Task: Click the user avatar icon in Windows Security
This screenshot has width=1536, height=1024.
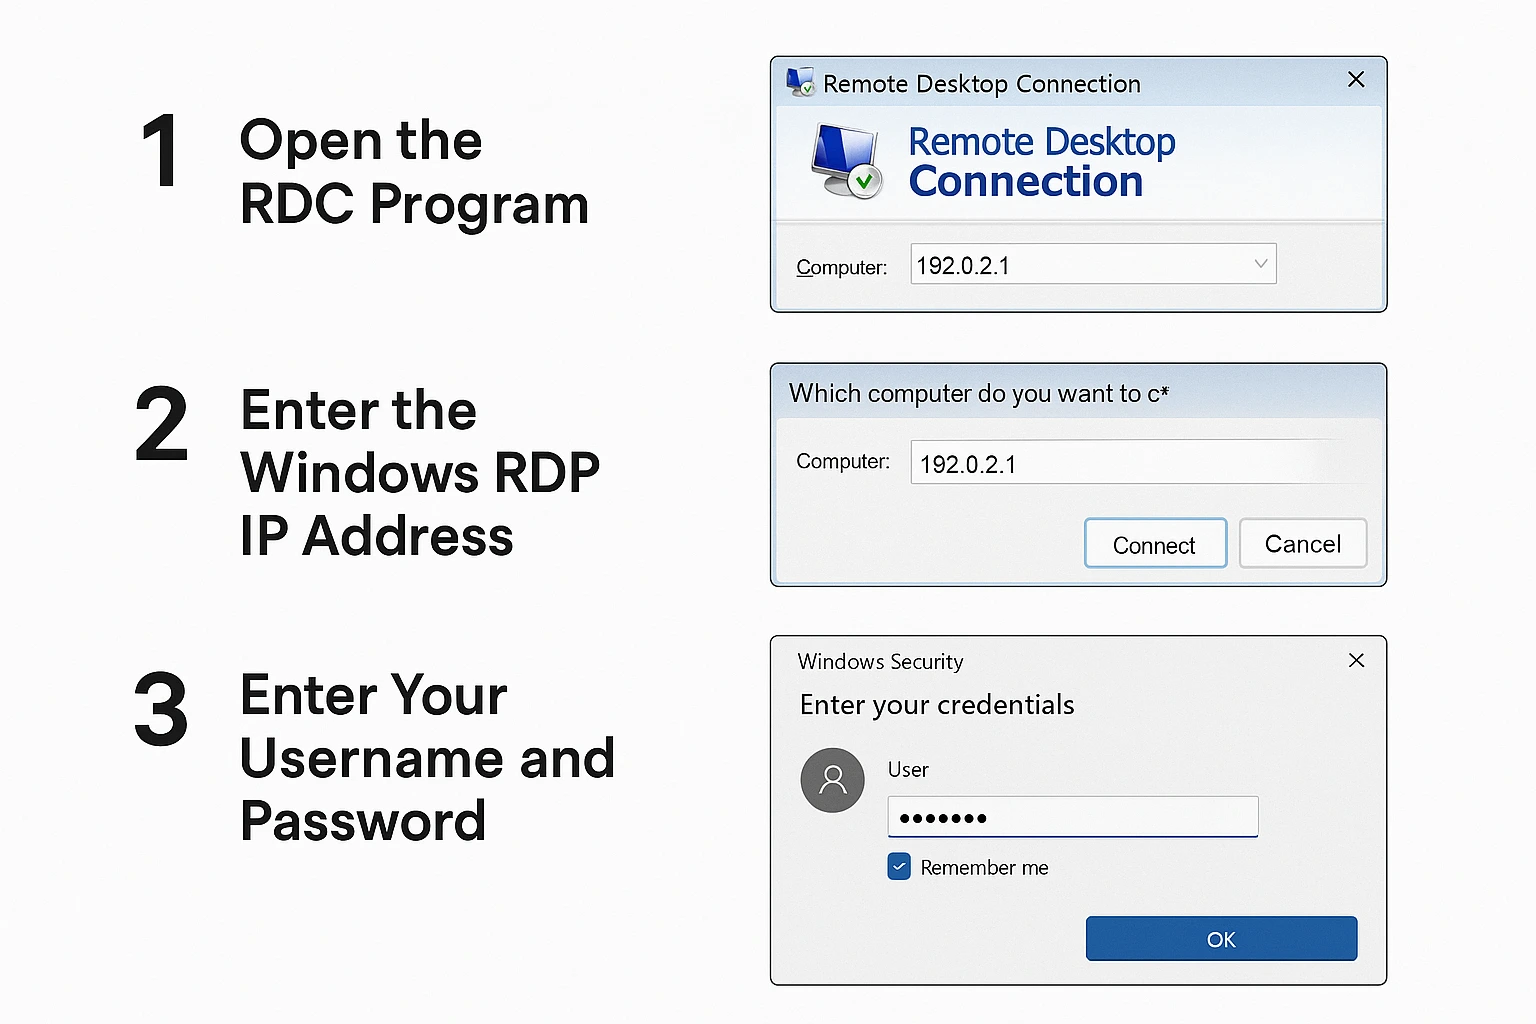Action: pyautogui.click(x=832, y=780)
